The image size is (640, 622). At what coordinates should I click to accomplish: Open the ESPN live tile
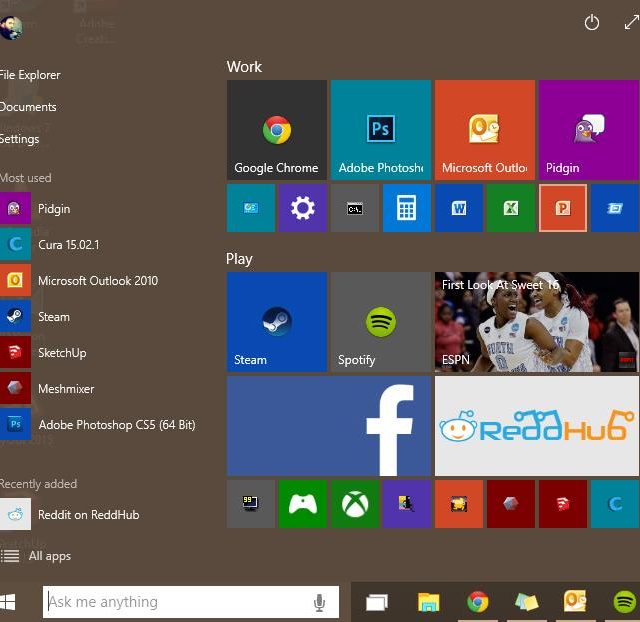coord(537,322)
